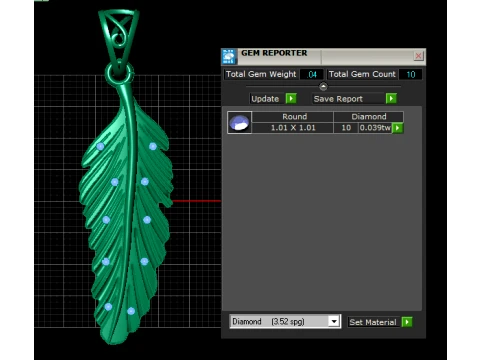This screenshot has height=360, width=480.
Task: Click the Total Gem Weight value field
Action: (312, 74)
